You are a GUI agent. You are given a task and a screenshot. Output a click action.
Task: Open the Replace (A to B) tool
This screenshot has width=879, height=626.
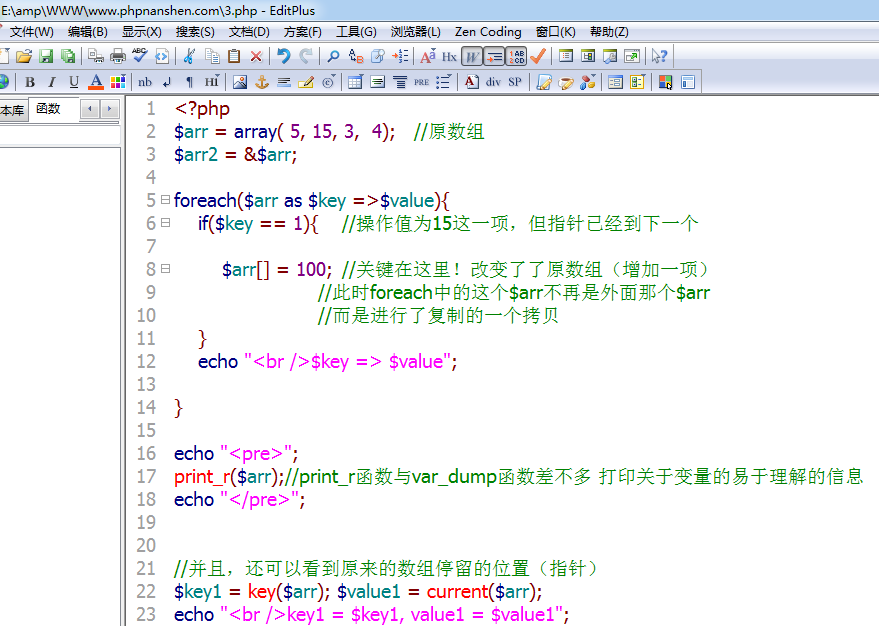tap(355, 56)
